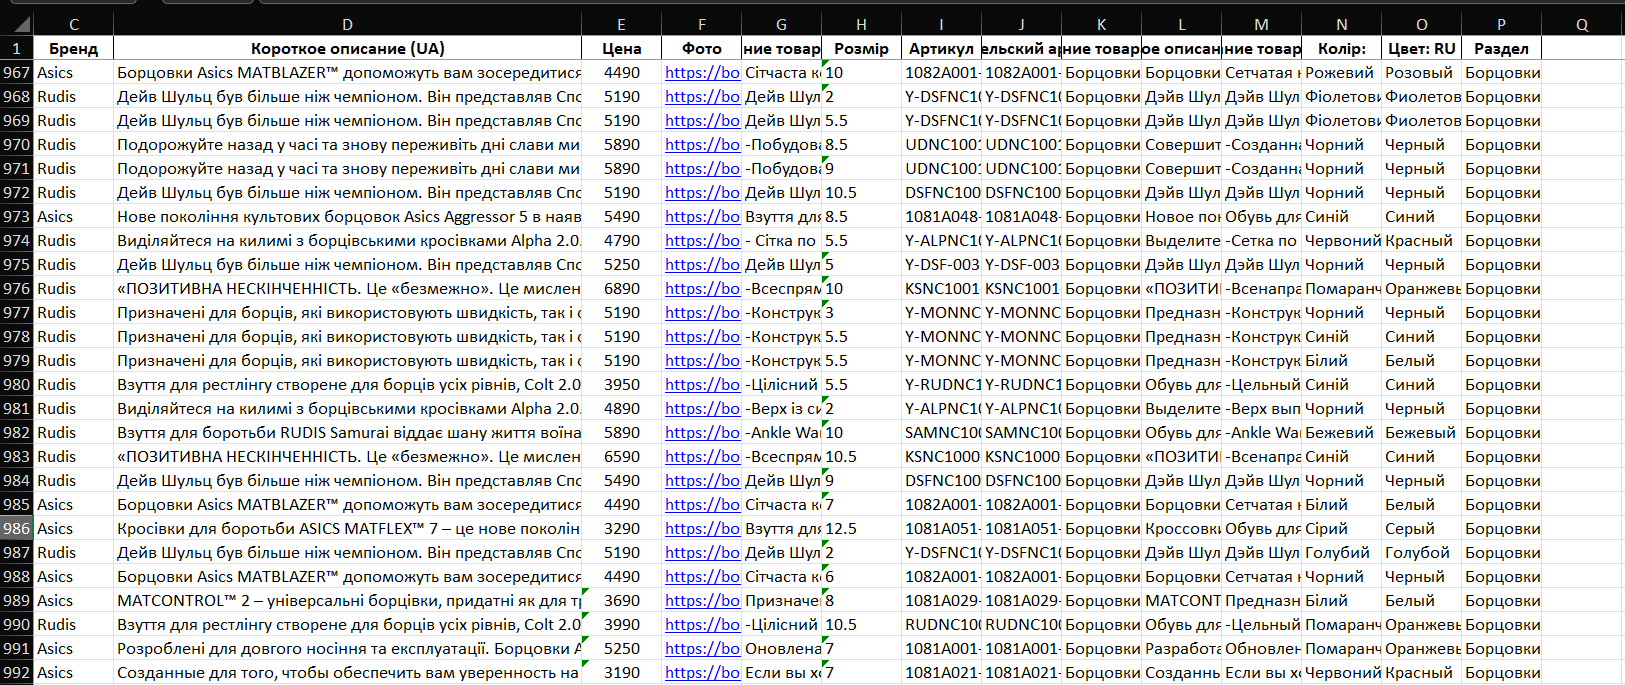Click the 'Asics' brand cell in row 973
1625x685 pixels.
[x=74, y=216]
